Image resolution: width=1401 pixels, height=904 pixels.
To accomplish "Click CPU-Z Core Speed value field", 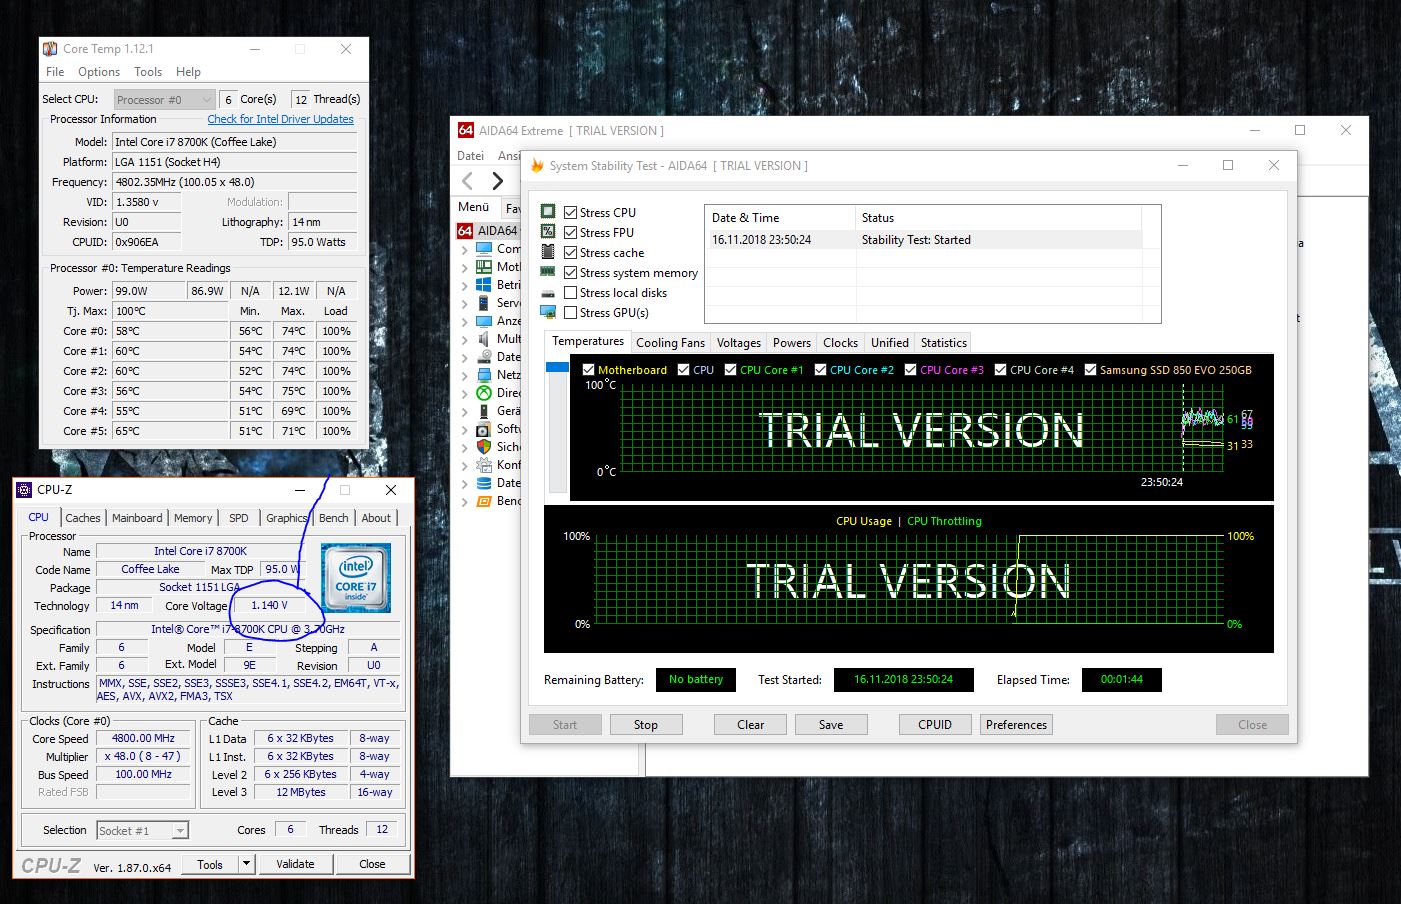I will (143, 738).
